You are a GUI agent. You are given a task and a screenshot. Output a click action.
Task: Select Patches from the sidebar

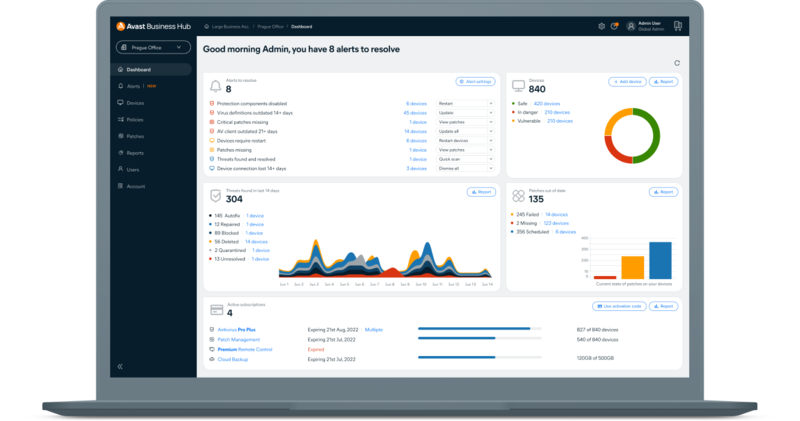tap(135, 136)
